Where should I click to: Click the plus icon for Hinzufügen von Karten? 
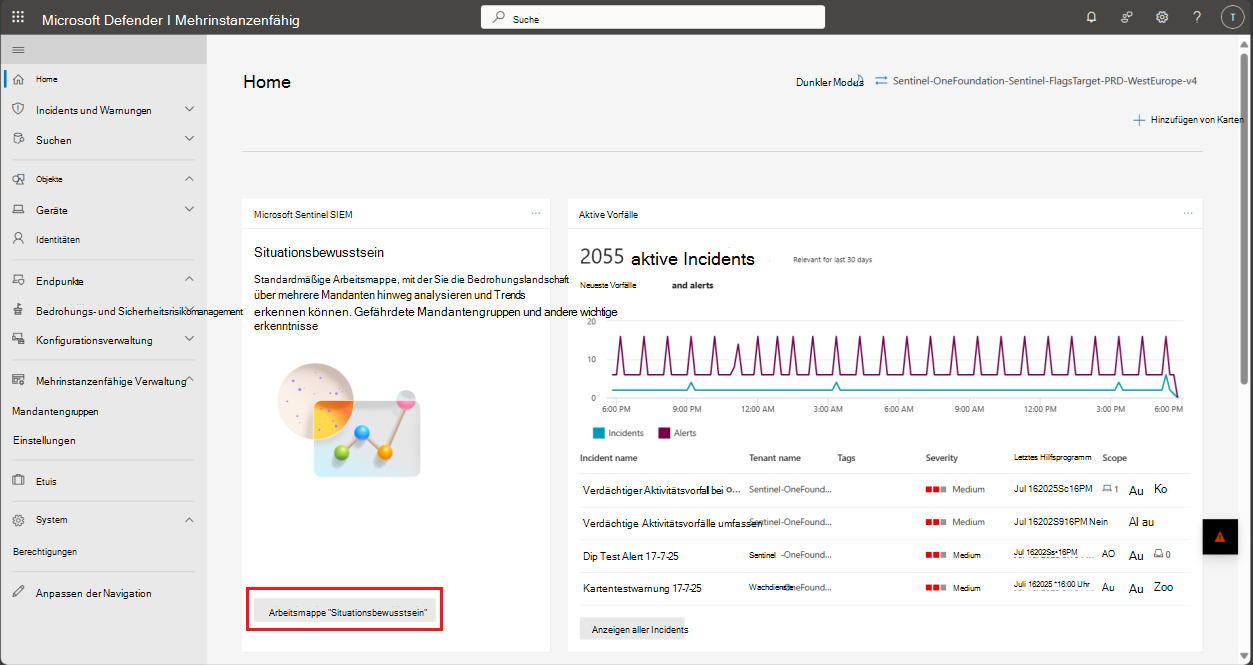tap(1138, 120)
